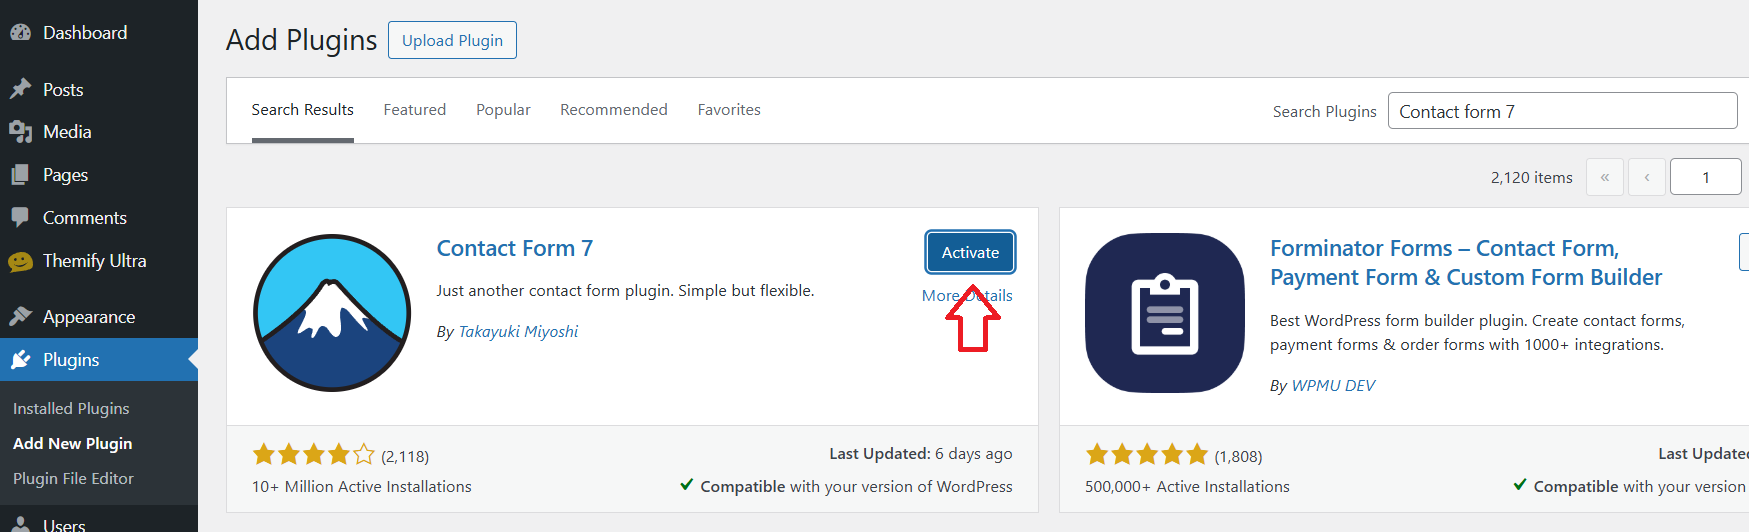Open the Forminator Forms plugin icon

tap(1165, 313)
